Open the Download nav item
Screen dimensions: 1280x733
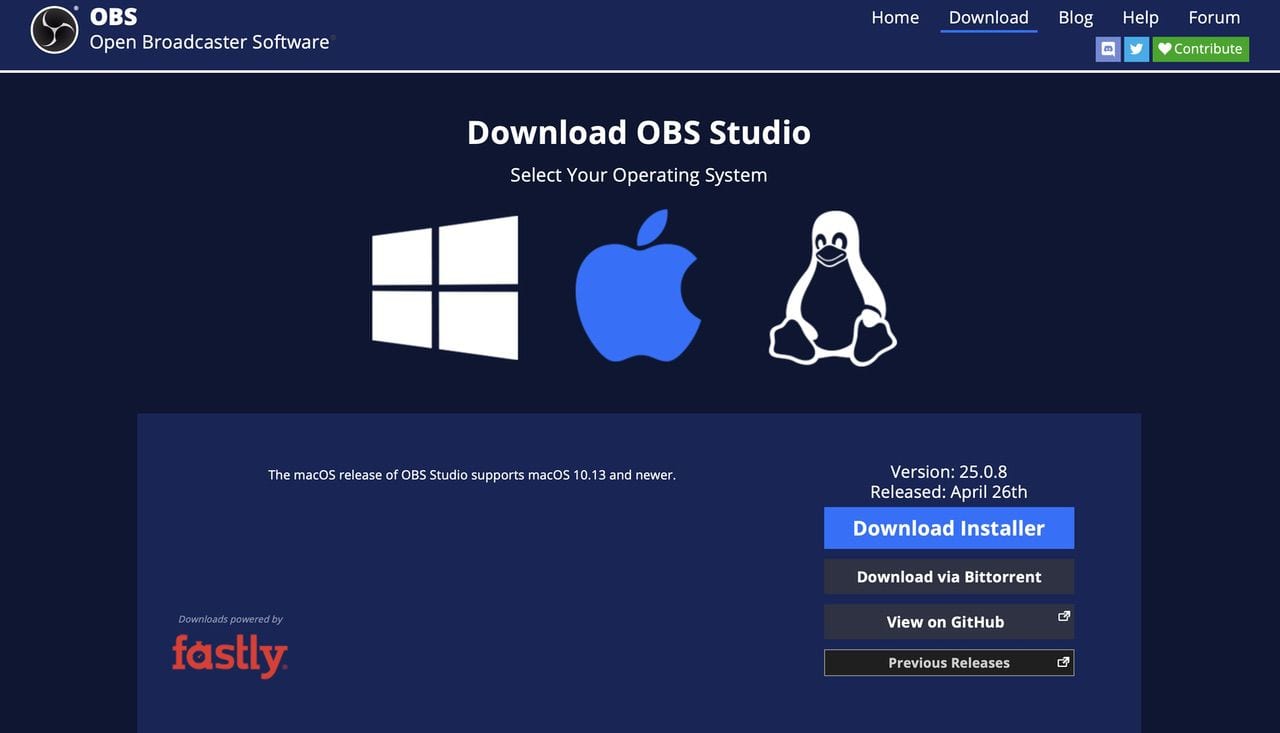(988, 18)
